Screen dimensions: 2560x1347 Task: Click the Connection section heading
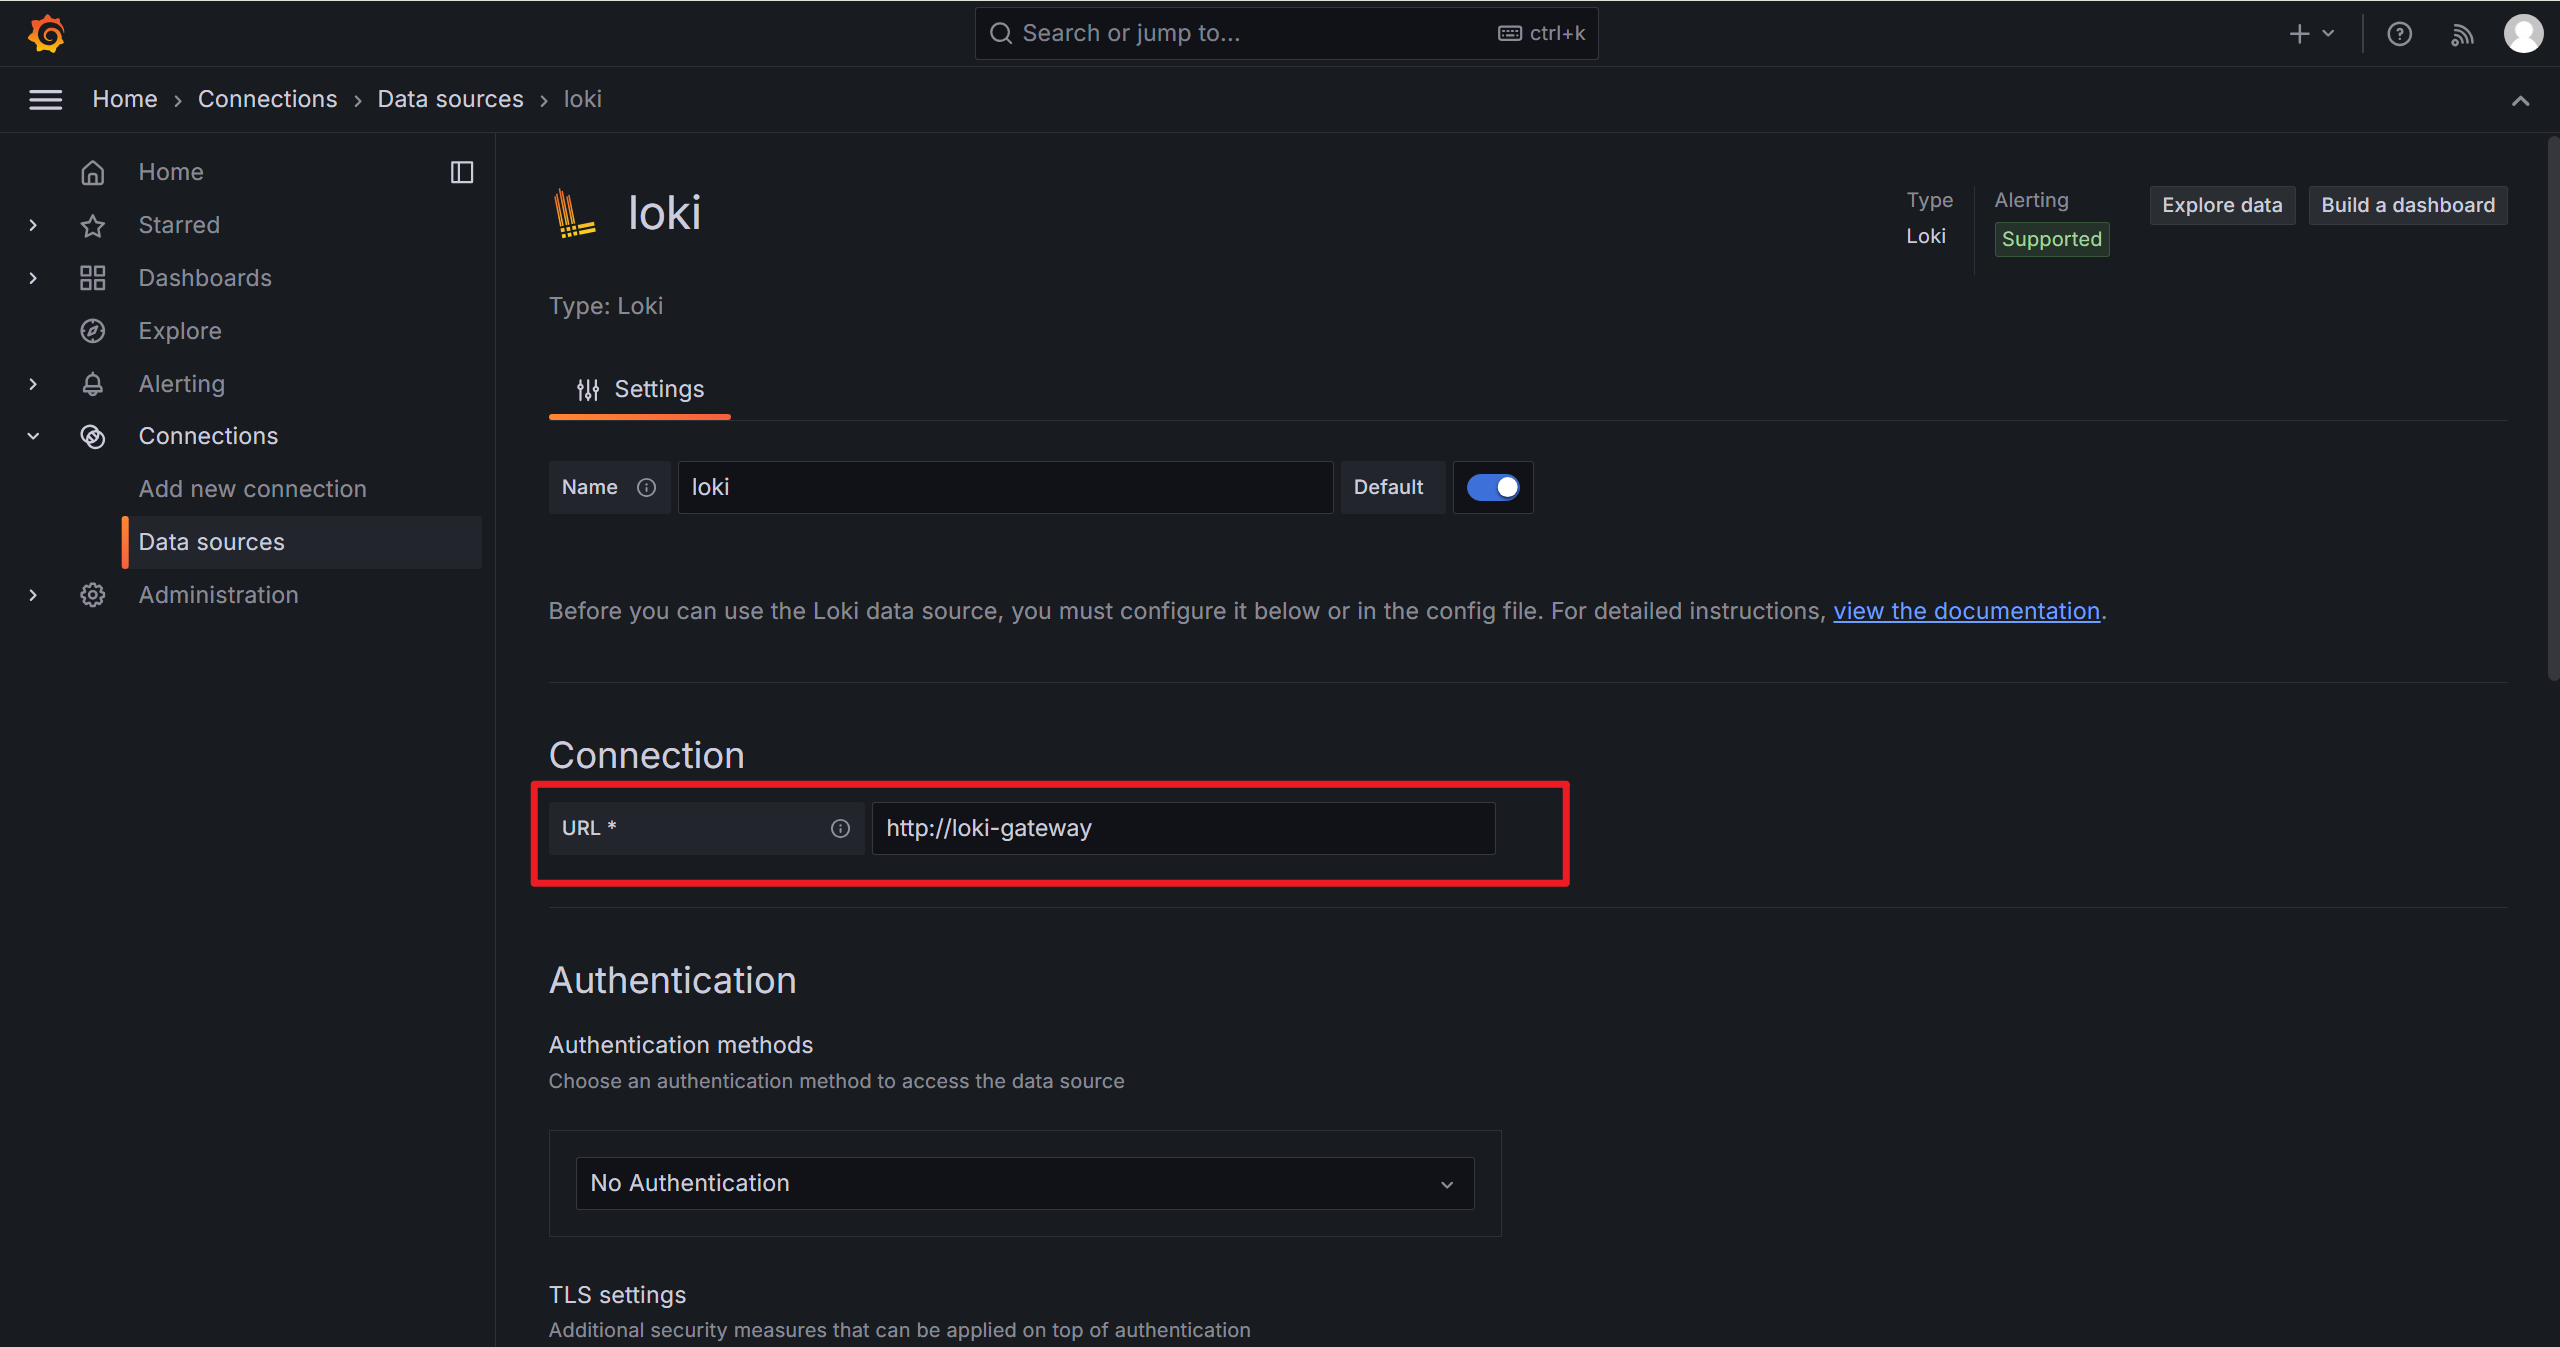(x=647, y=755)
